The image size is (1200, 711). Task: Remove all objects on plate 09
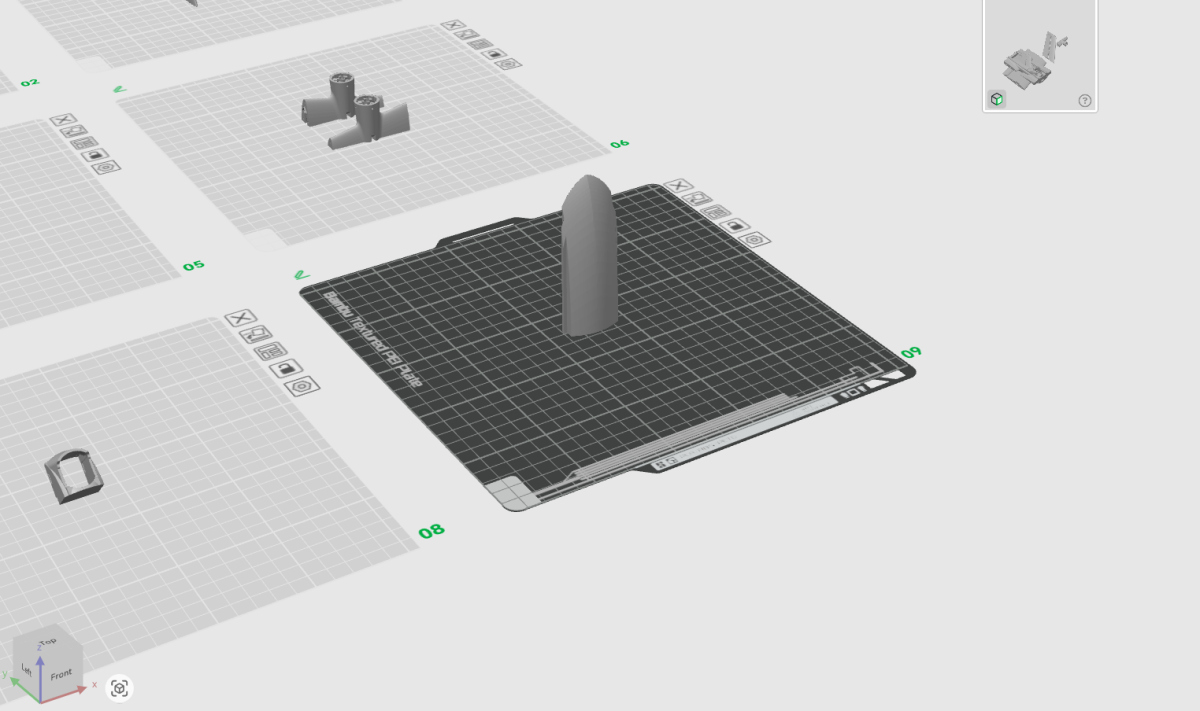[x=678, y=186]
